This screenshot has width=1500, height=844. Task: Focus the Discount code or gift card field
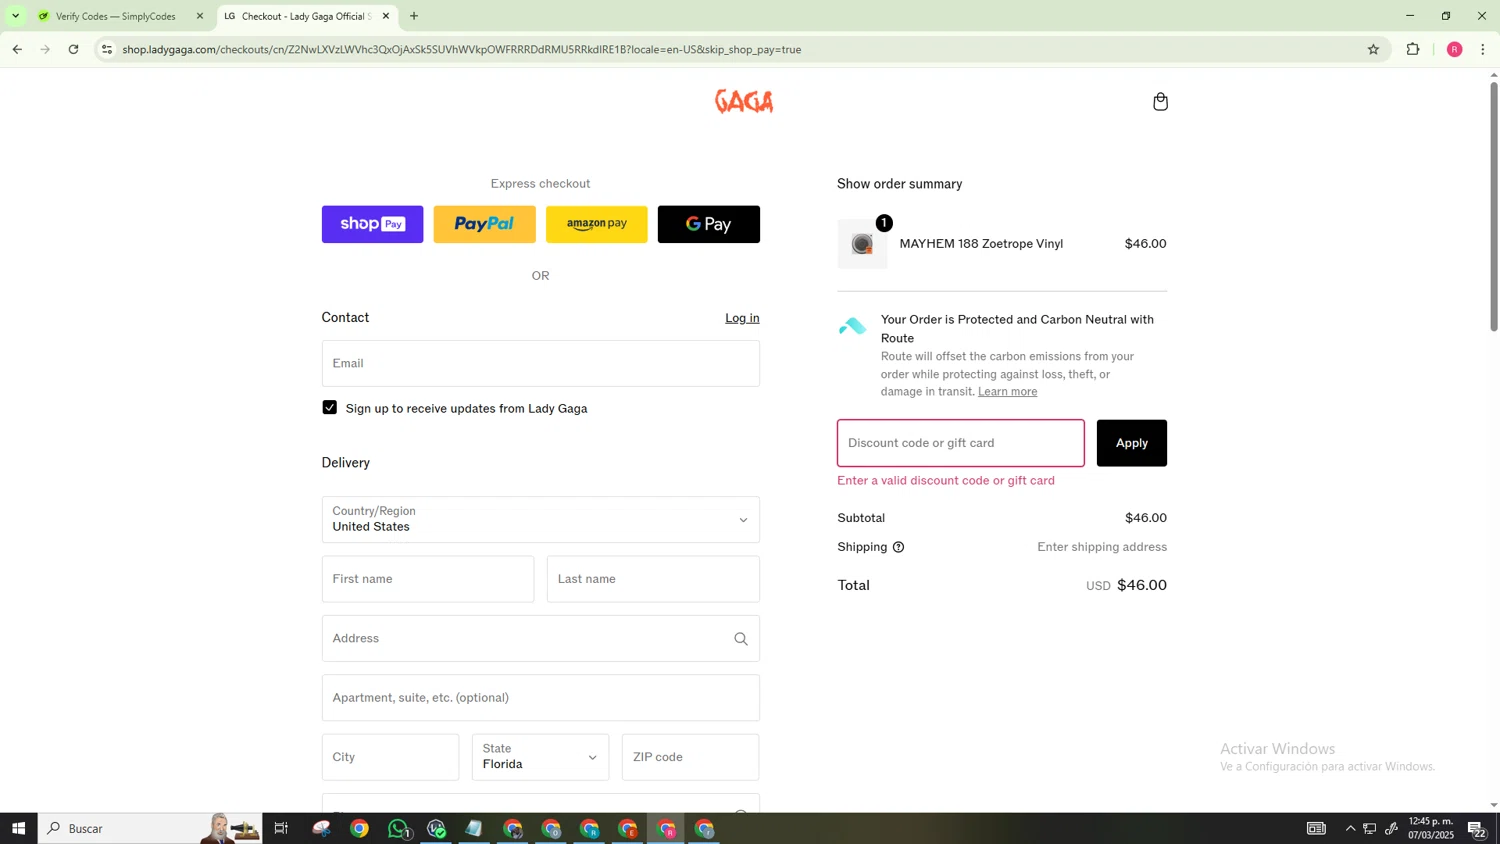coord(960,443)
